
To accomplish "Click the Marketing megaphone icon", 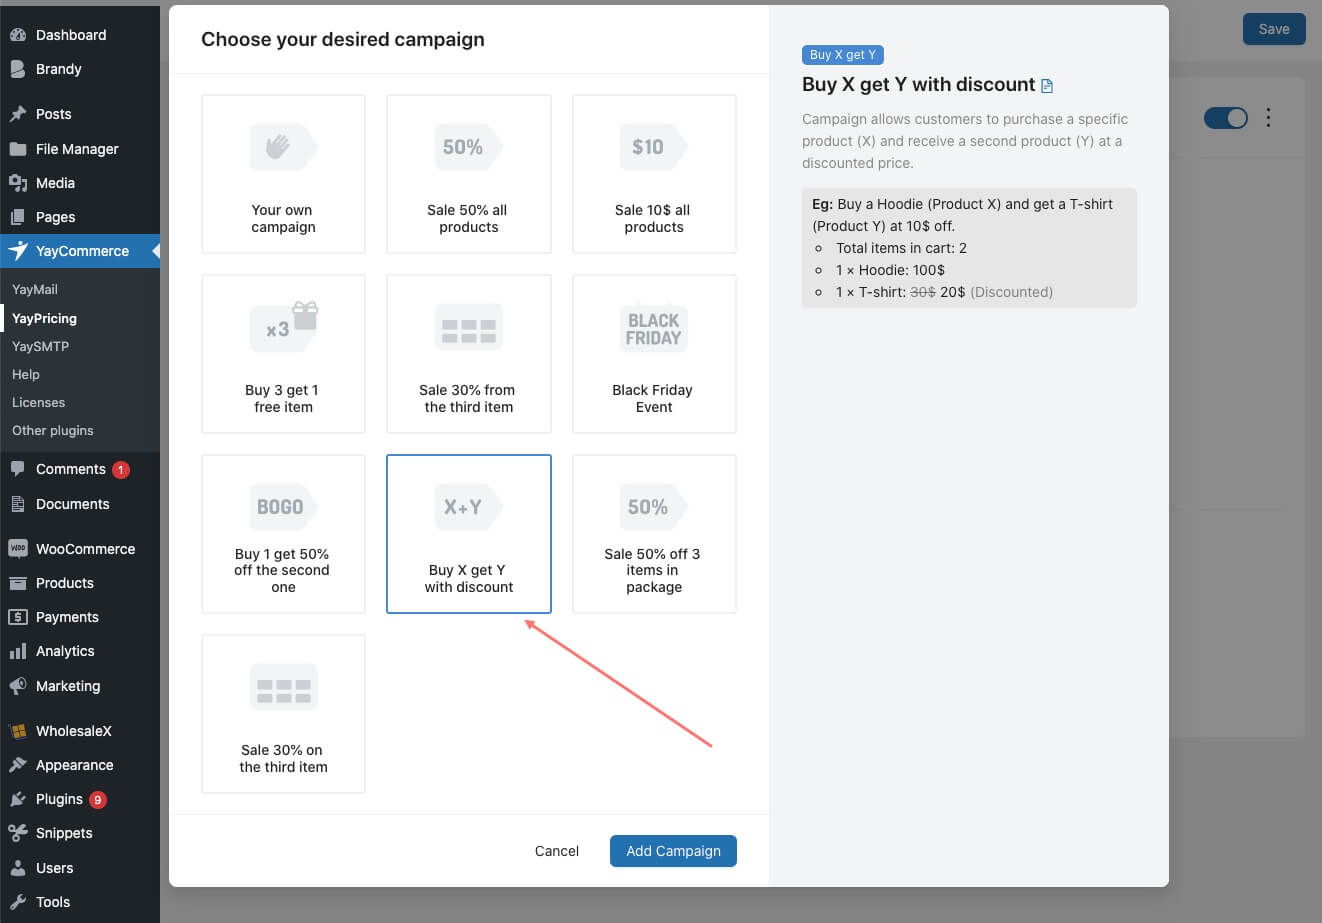I will [18, 686].
